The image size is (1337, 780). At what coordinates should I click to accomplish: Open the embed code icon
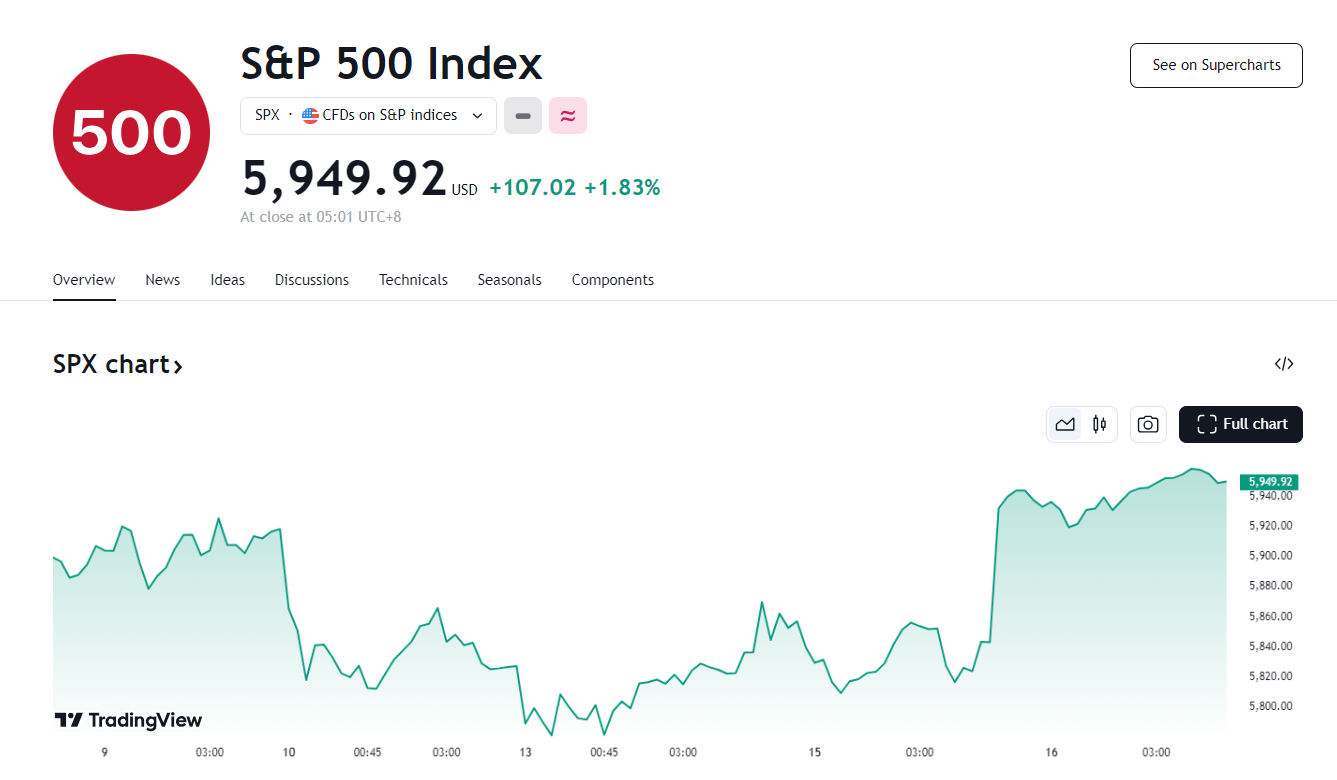[1284, 364]
